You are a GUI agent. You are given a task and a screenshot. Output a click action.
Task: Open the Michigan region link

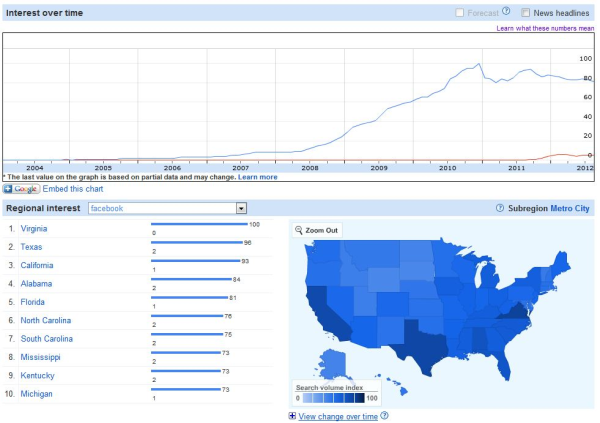pos(36,394)
